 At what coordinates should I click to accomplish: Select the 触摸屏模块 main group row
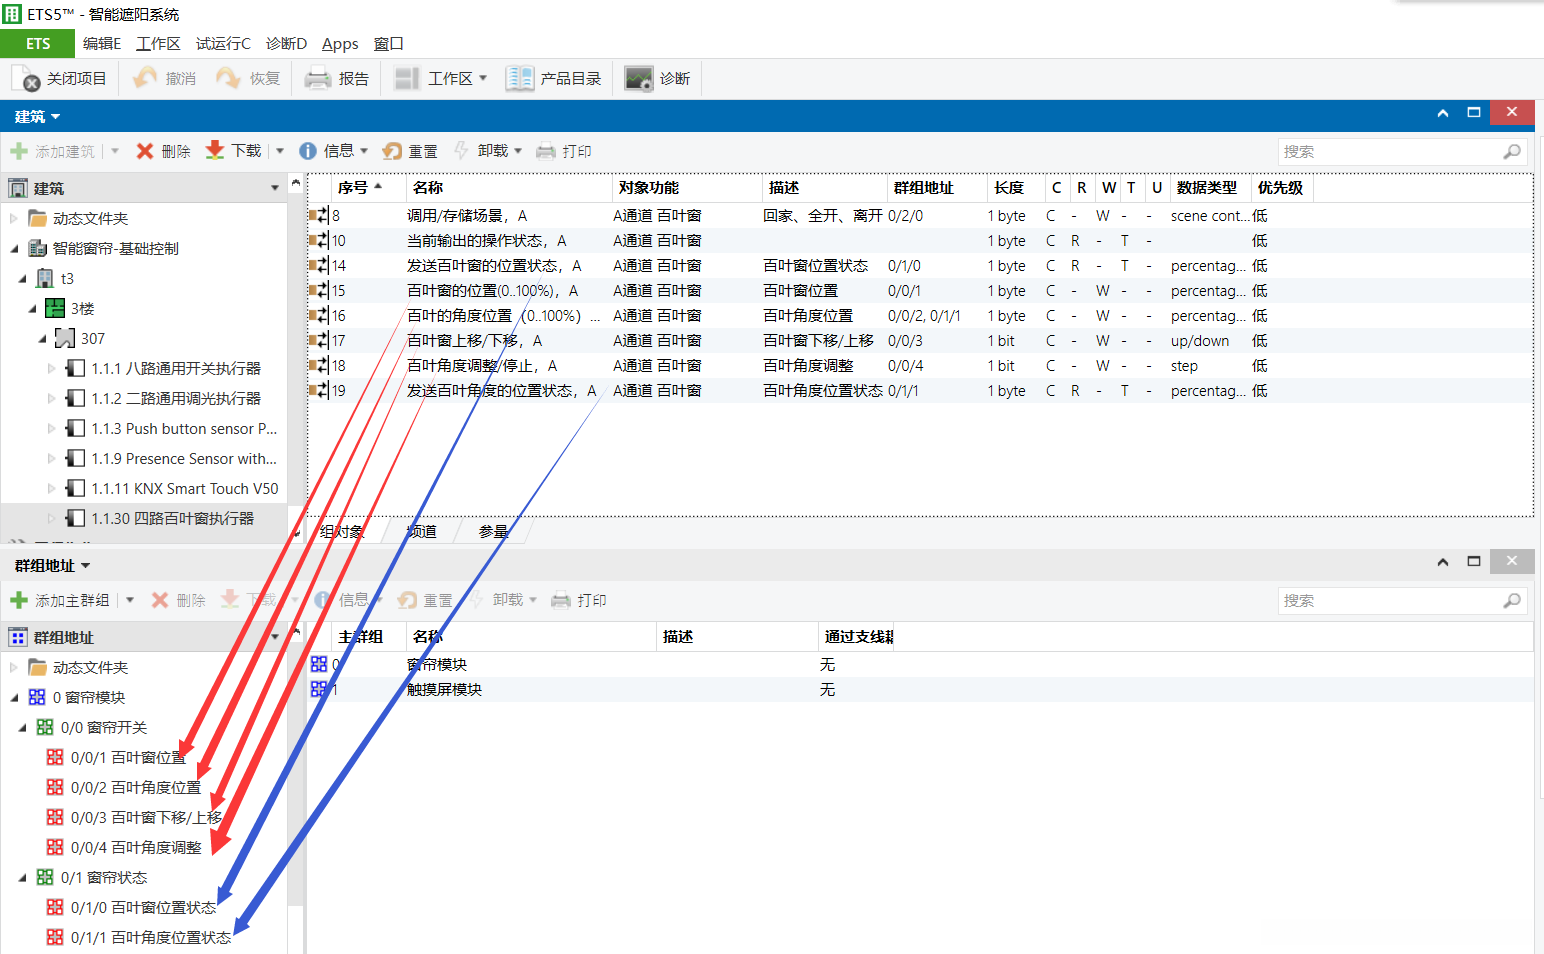pyautogui.click(x=920, y=689)
